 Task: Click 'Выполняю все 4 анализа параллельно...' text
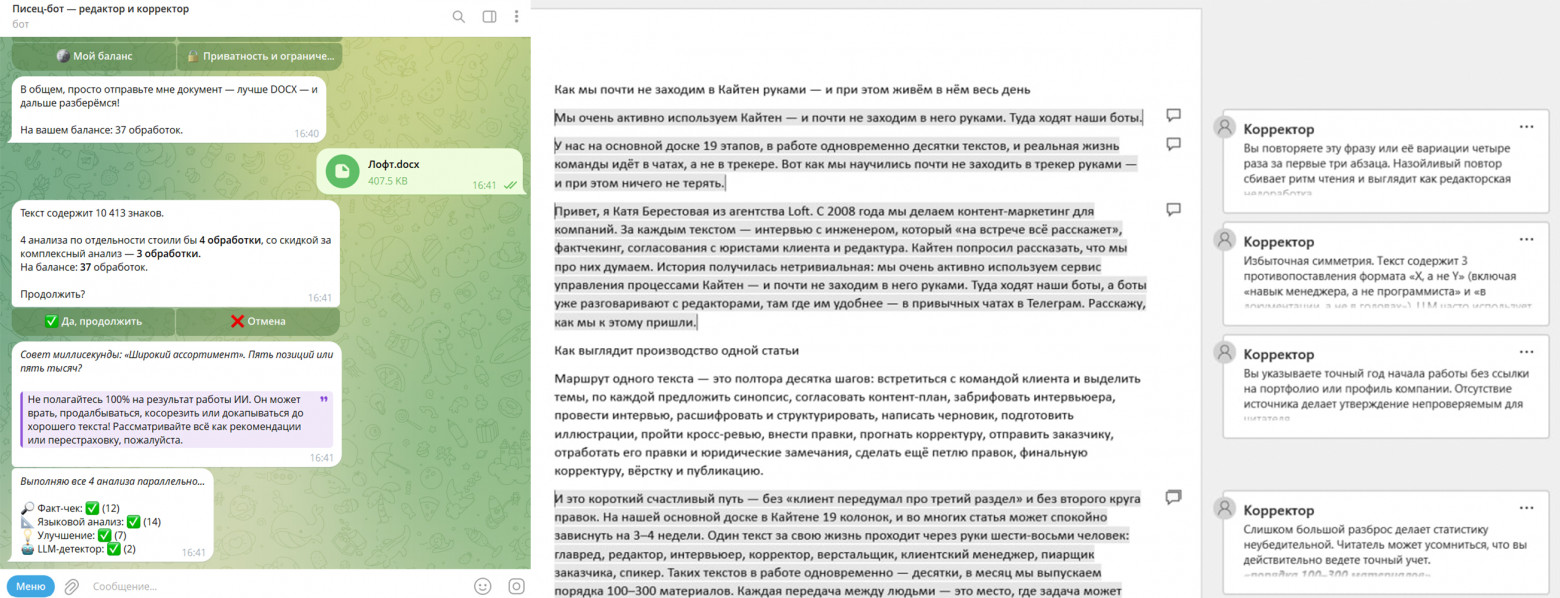tap(112, 481)
